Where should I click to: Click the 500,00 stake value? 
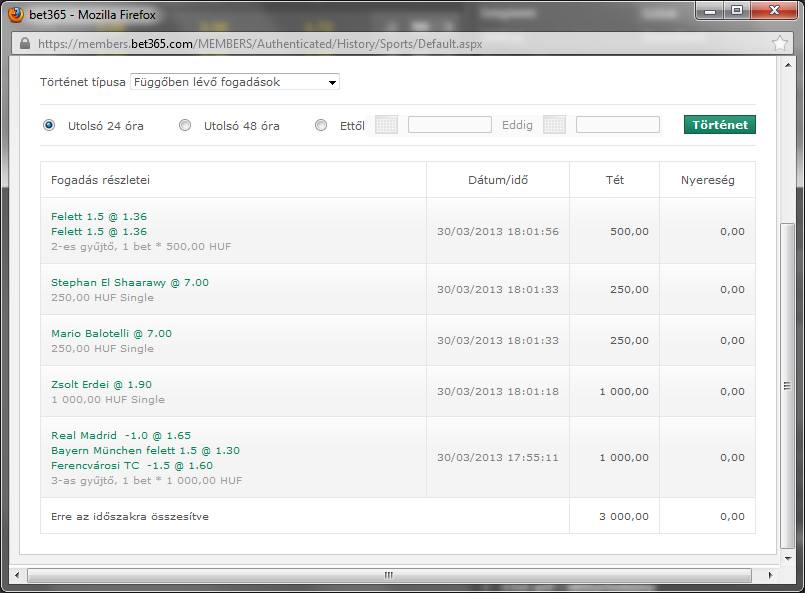click(x=629, y=232)
